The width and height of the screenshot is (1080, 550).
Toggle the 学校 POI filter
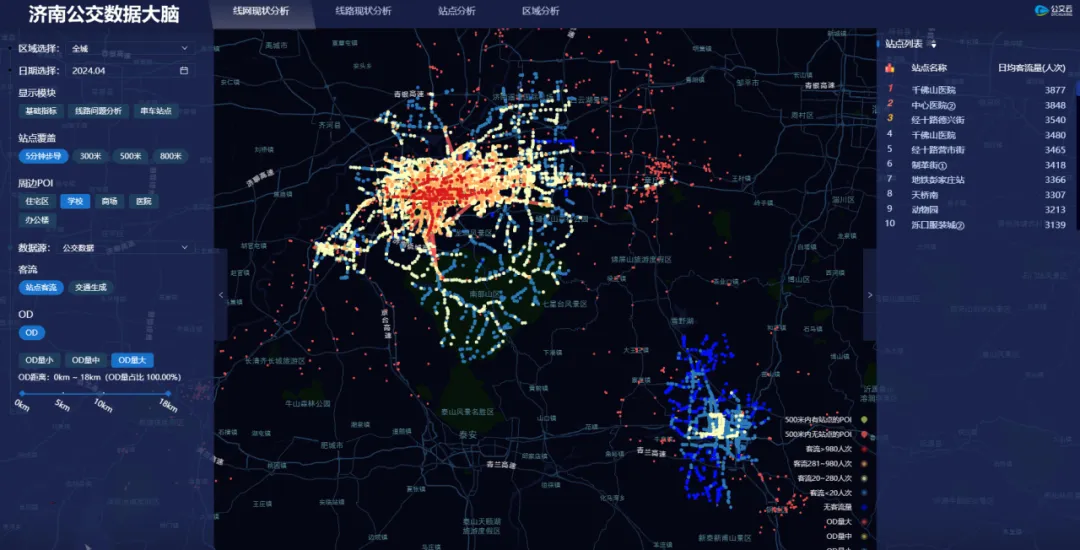click(75, 202)
